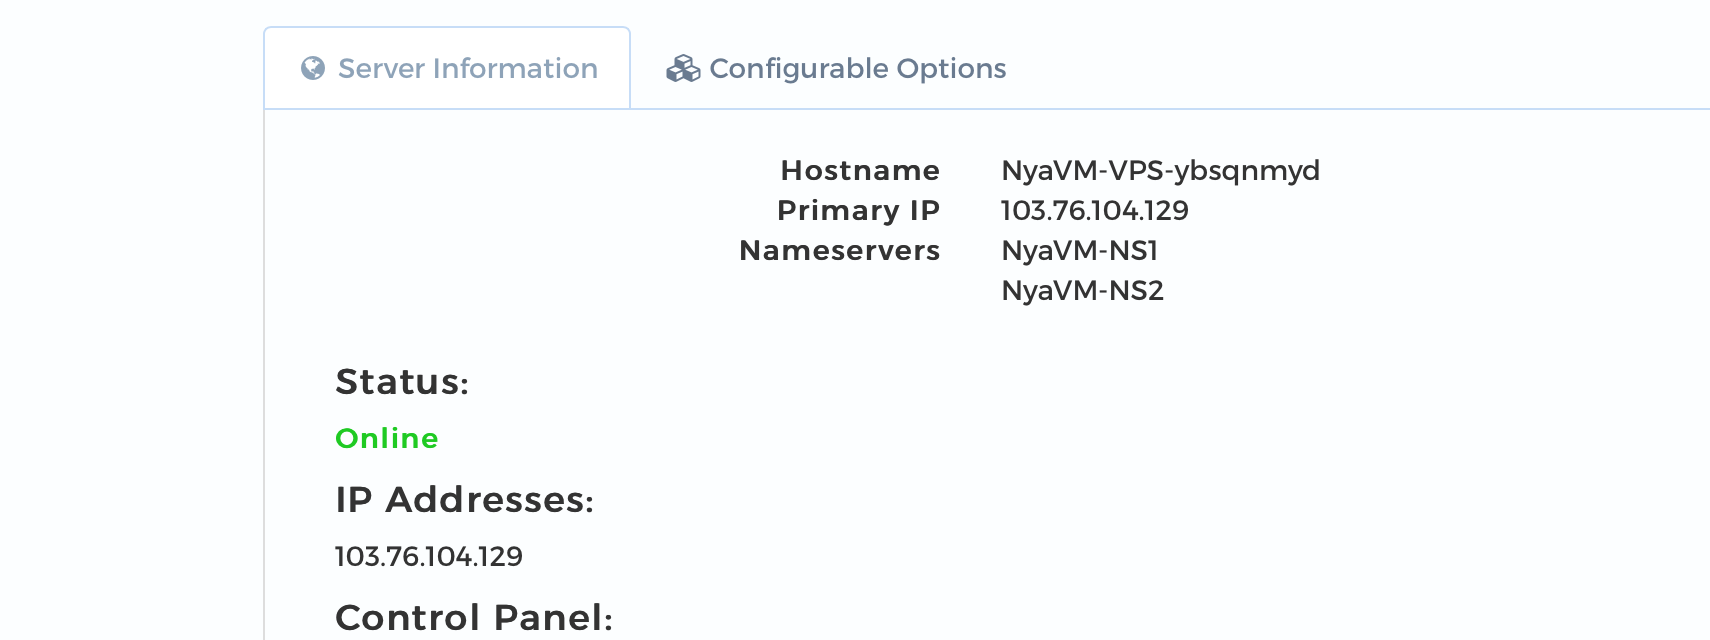1710x640 pixels.
Task: Click the IP listed under IP Addresses
Action: click(428, 556)
